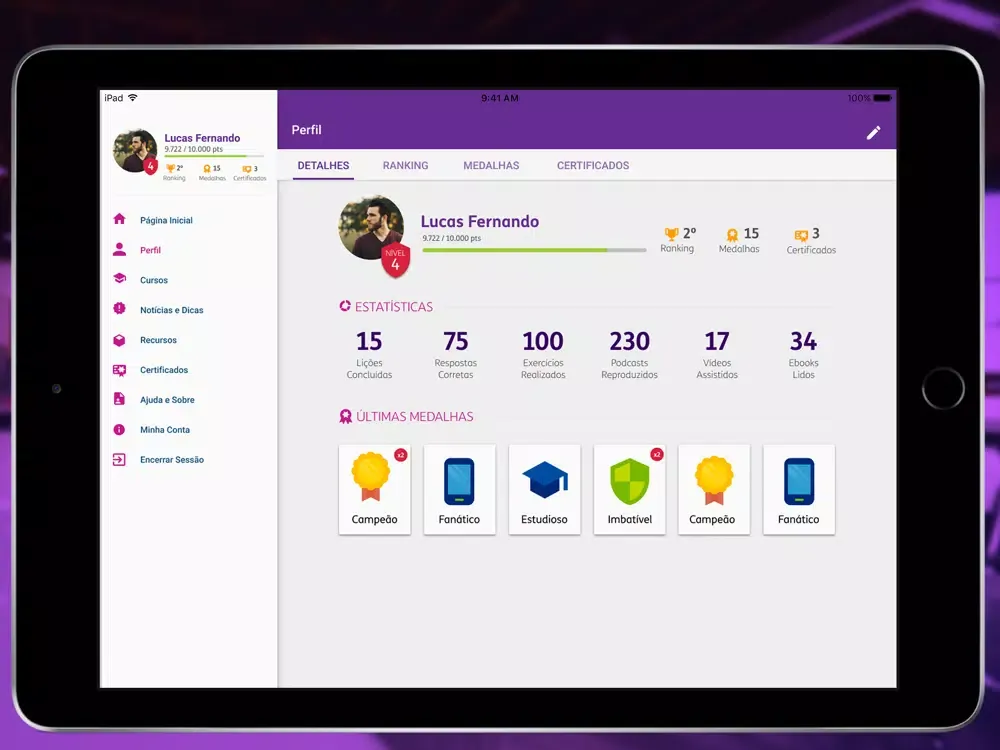Image resolution: width=1000 pixels, height=750 pixels.
Task: Tap the Certificados certificate icon in sidebar menu
Action: coord(119,370)
